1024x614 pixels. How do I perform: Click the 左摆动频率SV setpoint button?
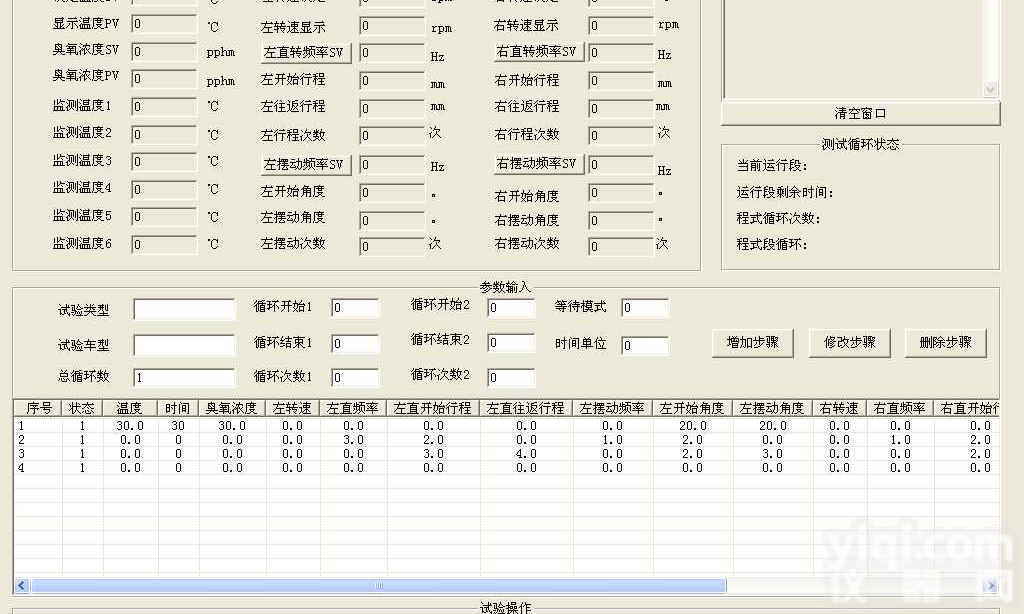pos(305,163)
